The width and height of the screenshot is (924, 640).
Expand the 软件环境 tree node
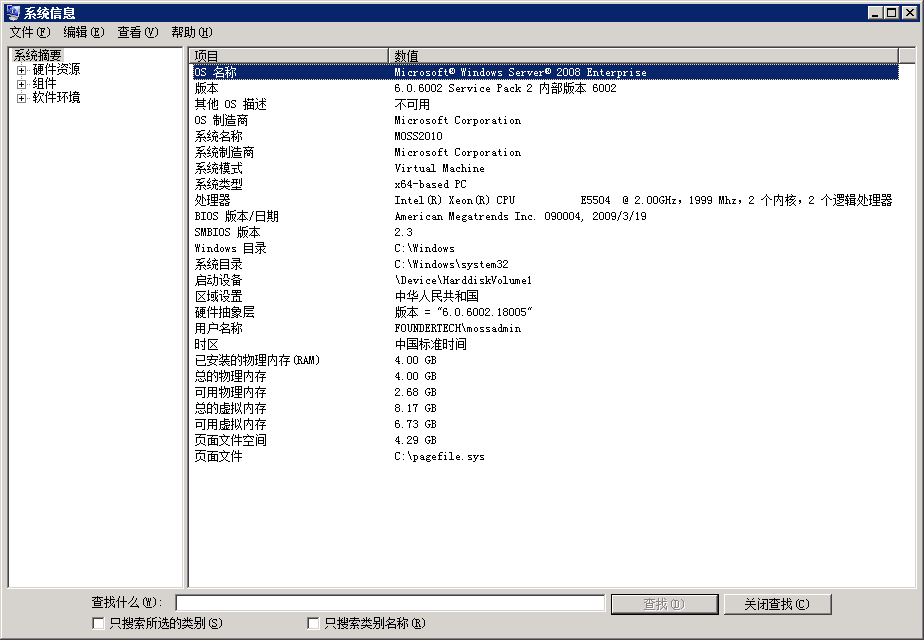(x=21, y=98)
